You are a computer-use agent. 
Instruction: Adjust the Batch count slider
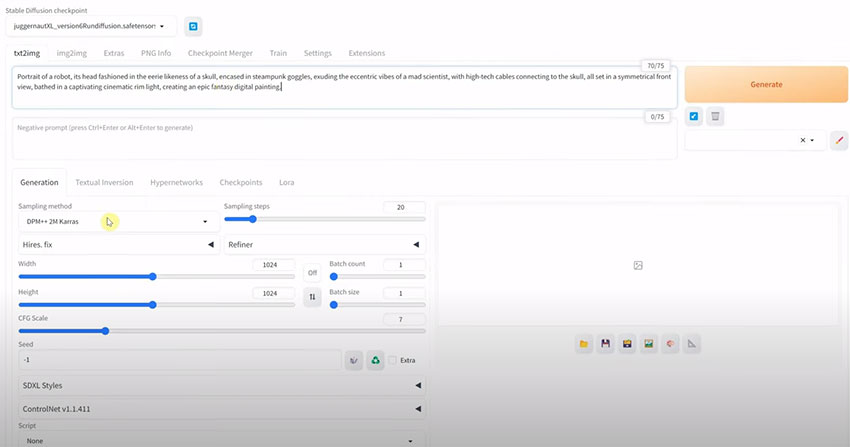[377, 277]
